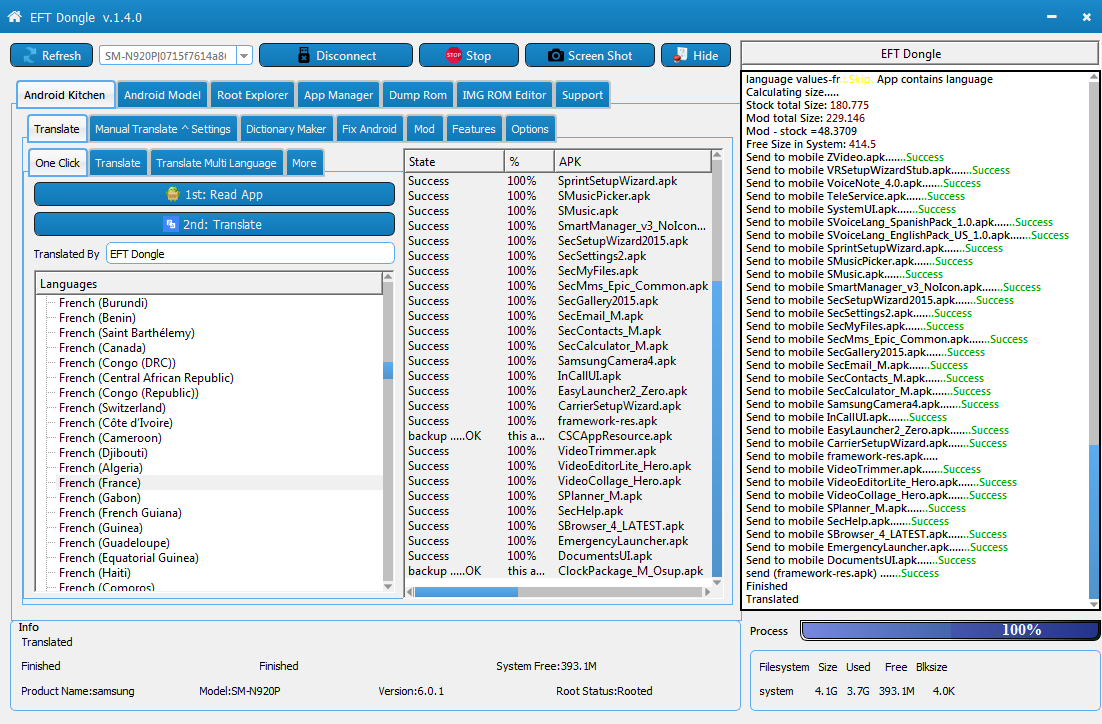
Task: Open Manual Translate ^ Settings tab
Action: coord(162,129)
